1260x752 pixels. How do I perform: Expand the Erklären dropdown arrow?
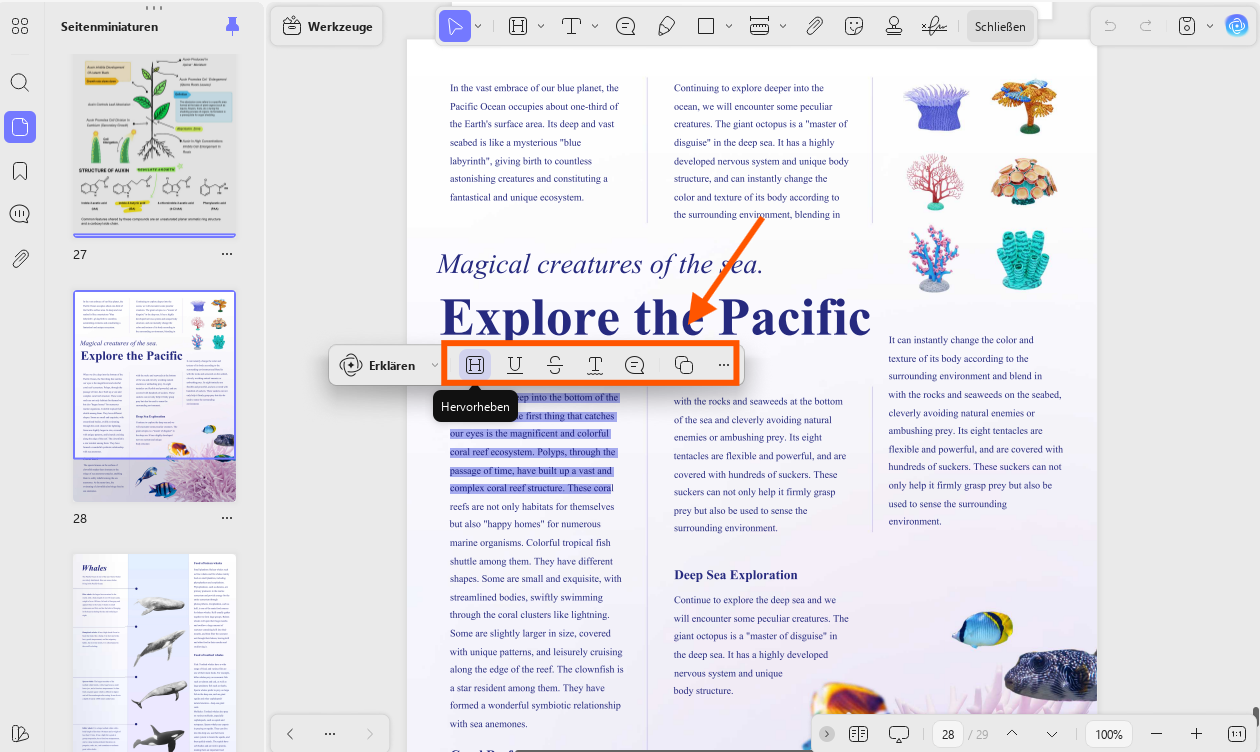coord(434,366)
